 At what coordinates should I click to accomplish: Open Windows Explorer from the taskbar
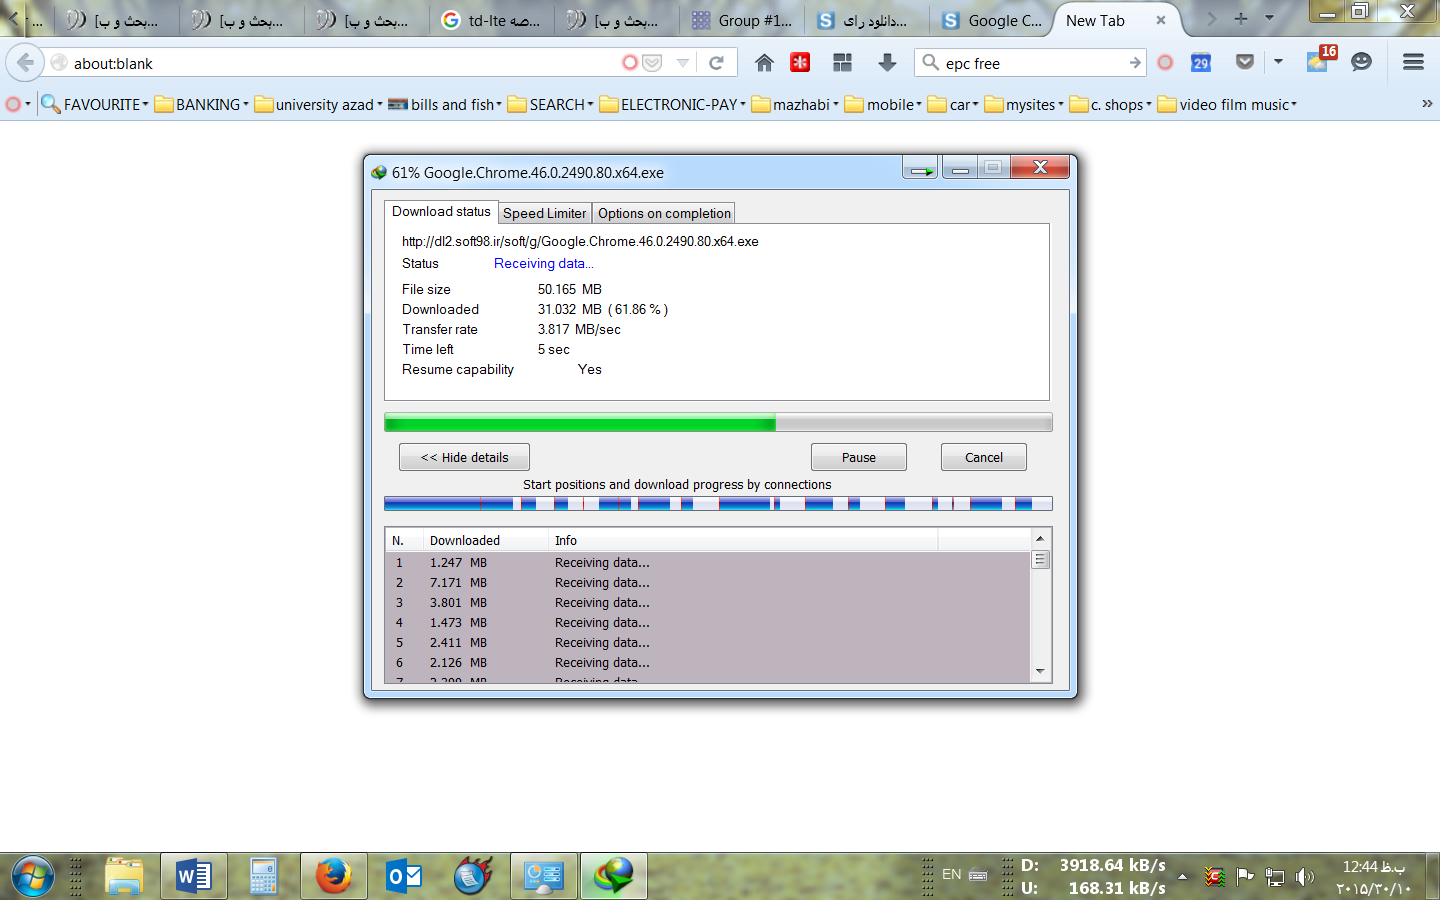pyautogui.click(x=124, y=877)
